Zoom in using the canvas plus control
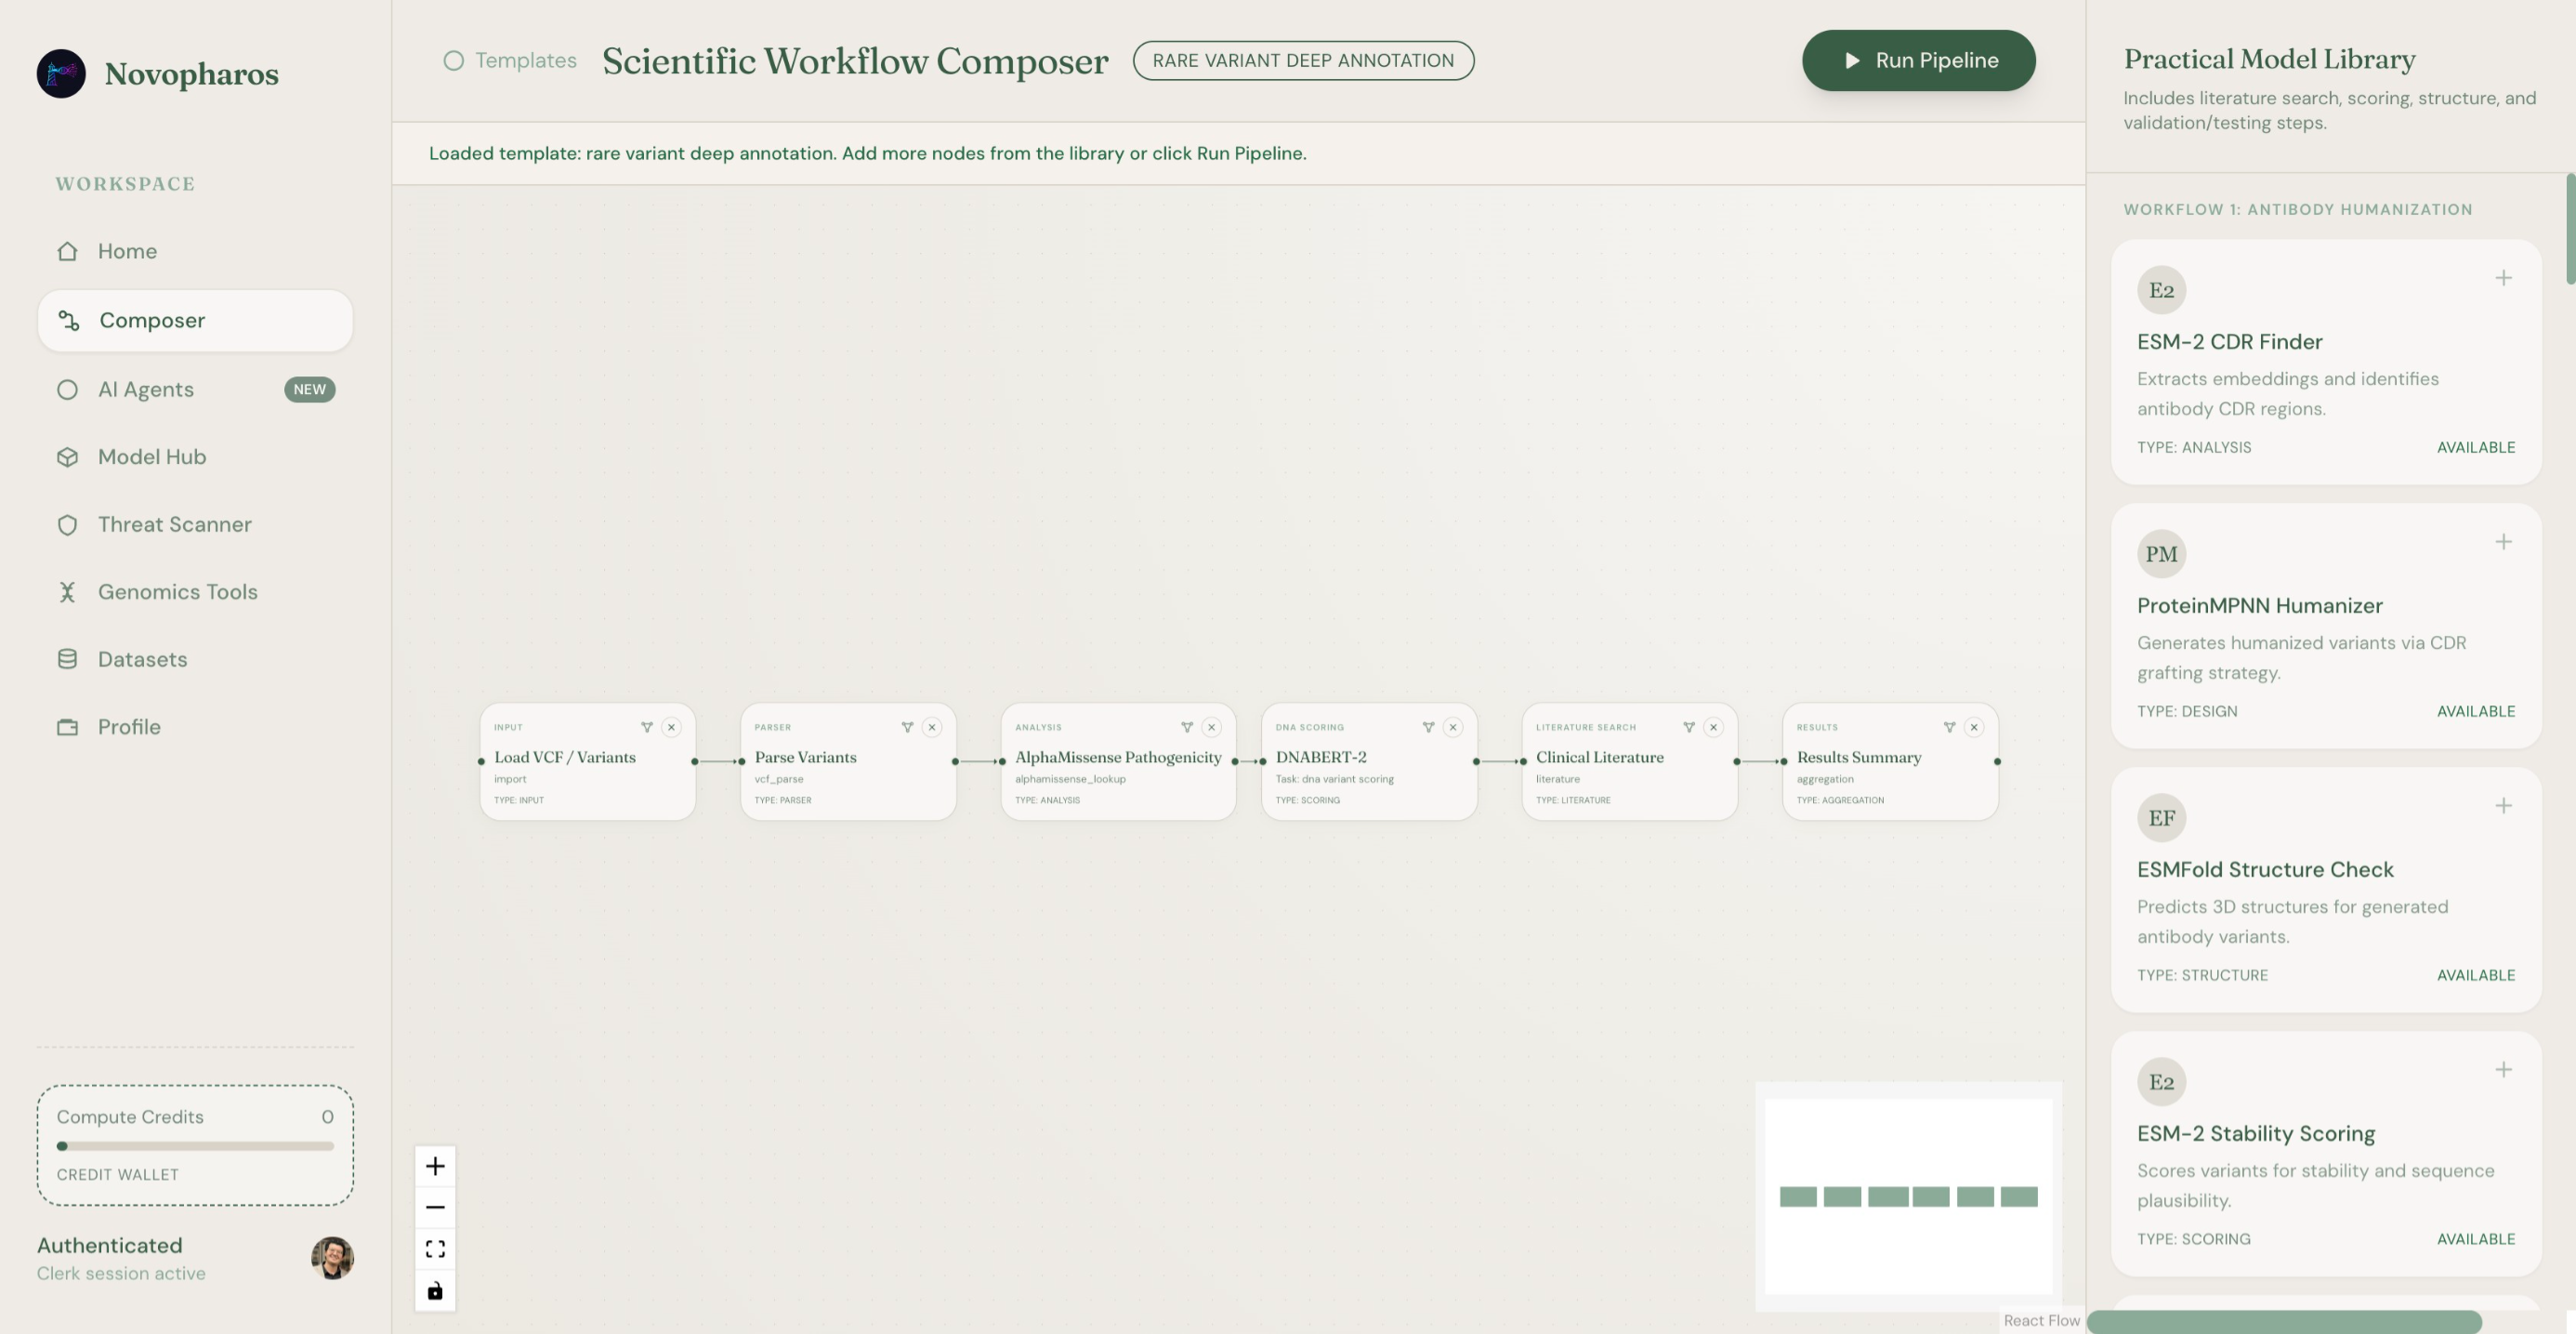Image resolution: width=2576 pixels, height=1334 pixels. point(435,1165)
